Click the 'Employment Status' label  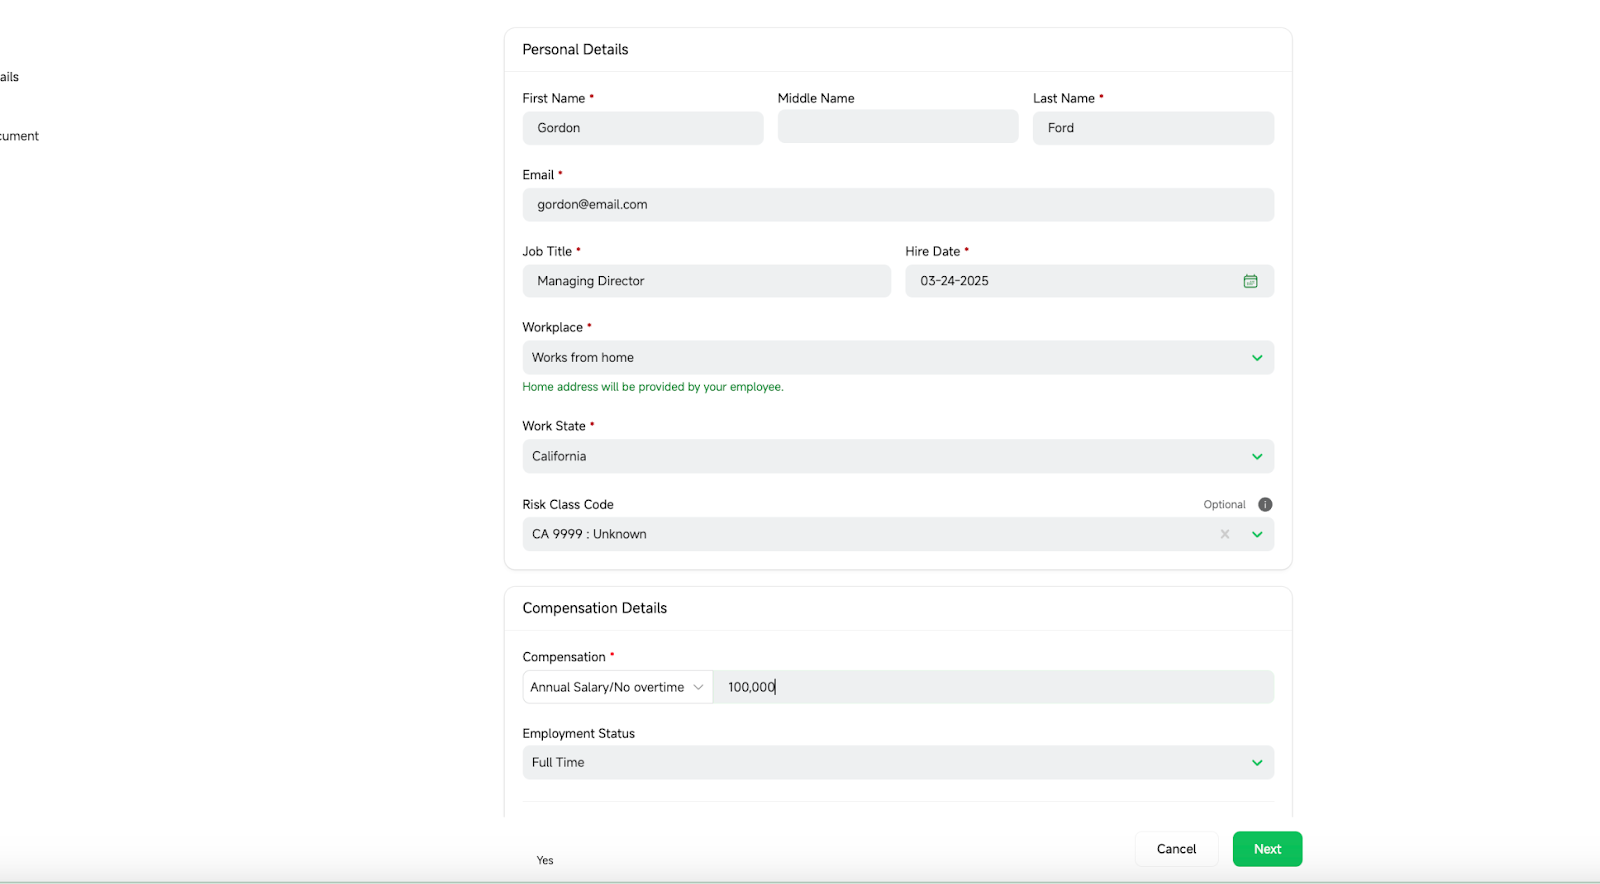point(578,734)
